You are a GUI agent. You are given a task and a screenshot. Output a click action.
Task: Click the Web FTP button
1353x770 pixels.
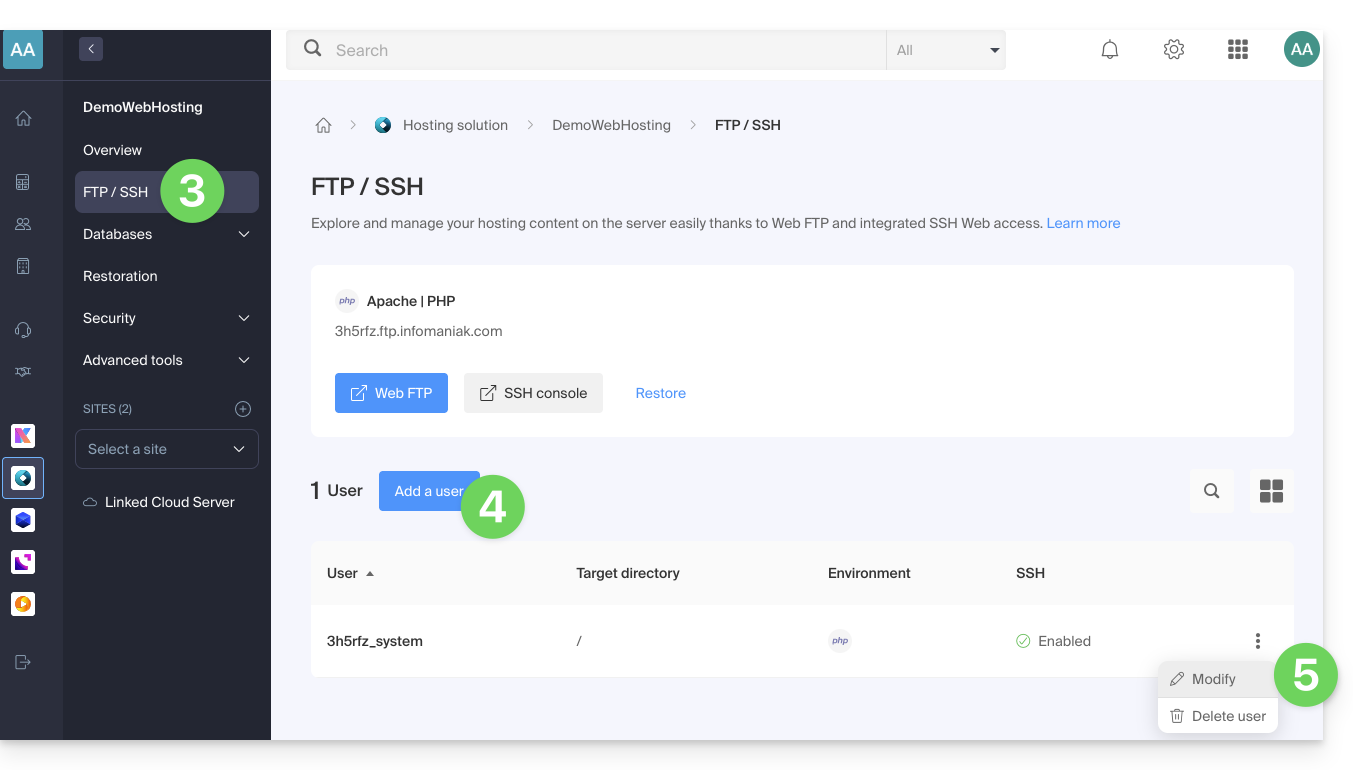[x=391, y=393]
